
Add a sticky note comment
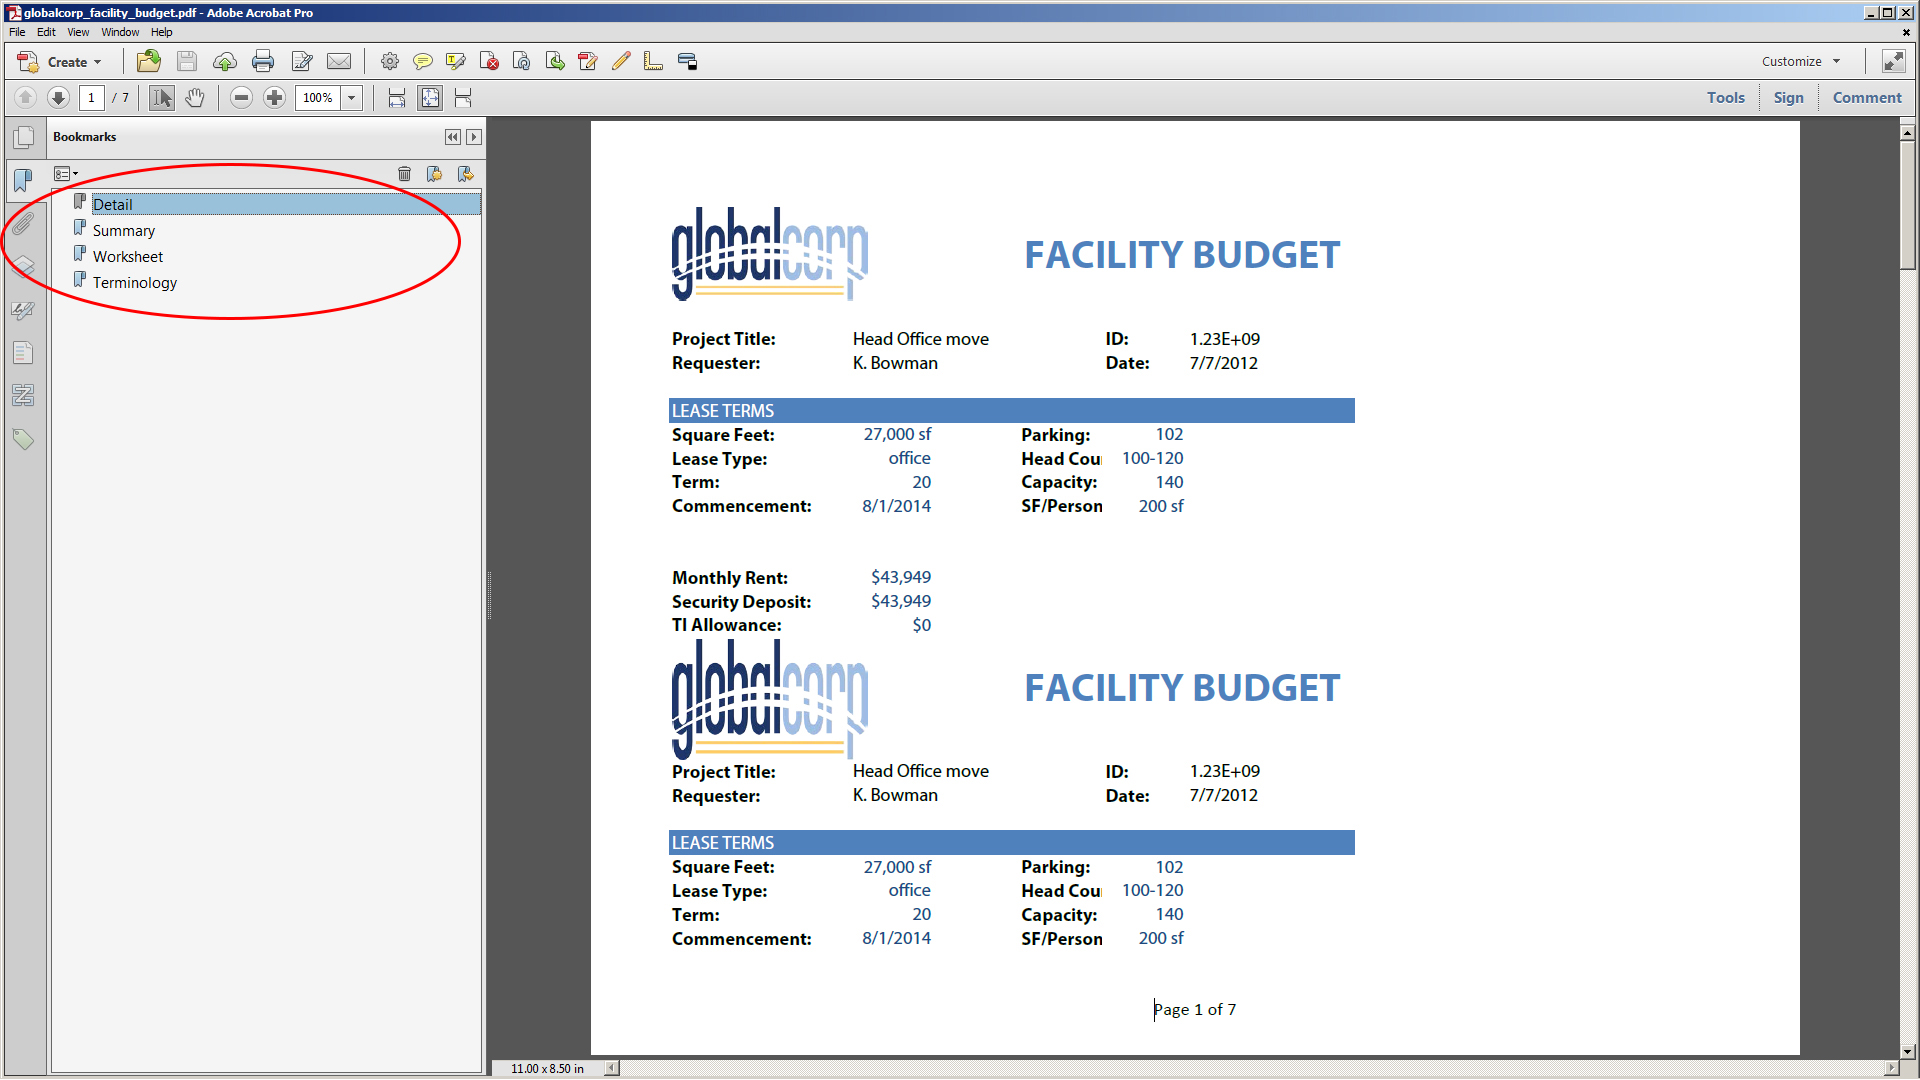tap(423, 62)
